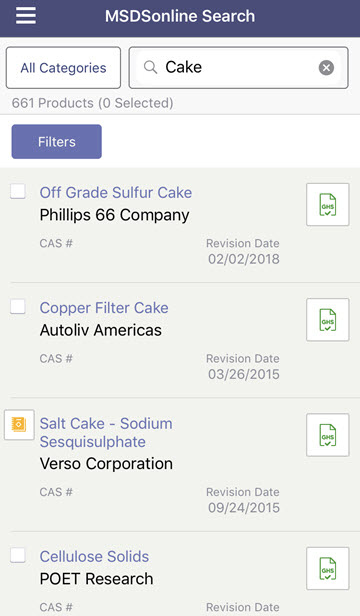360x616 pixels.
Task: Open GHS document for Off Grade Sulfur Cake
Action: [328, 204]
